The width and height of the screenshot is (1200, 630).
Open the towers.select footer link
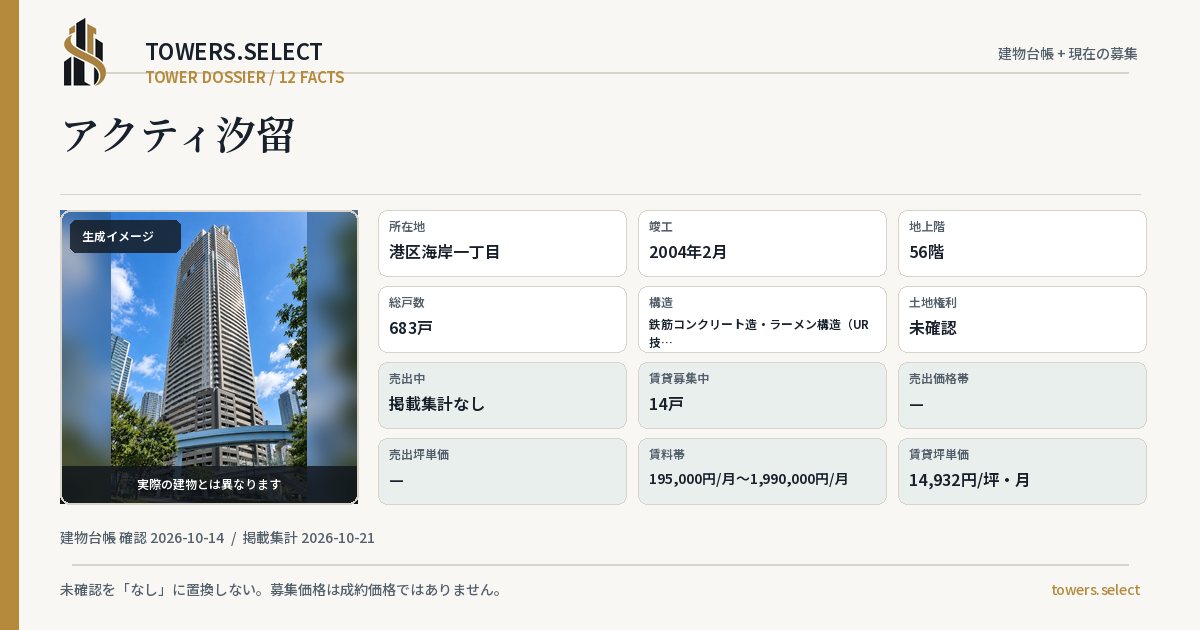click(x=1095, y=590)
